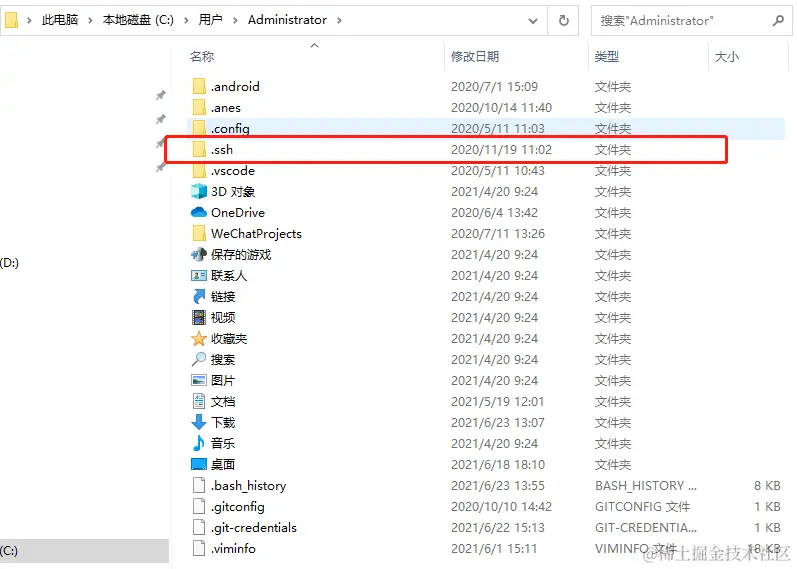Expand chevron after 用户 in breadcrumb
This screenshot has height=569, width=797.
pyautogui.click(x=235, y=20)
